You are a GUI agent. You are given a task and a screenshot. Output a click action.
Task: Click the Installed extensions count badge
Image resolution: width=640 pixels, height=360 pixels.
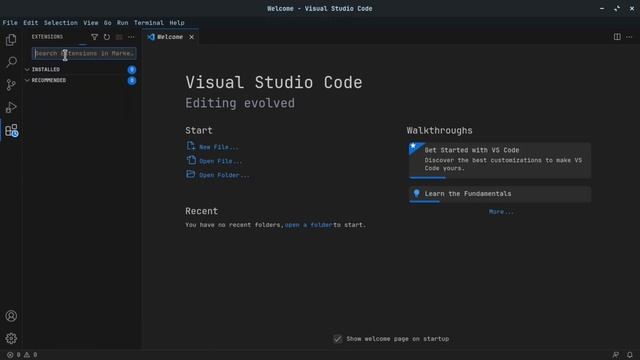pos(132,70)
